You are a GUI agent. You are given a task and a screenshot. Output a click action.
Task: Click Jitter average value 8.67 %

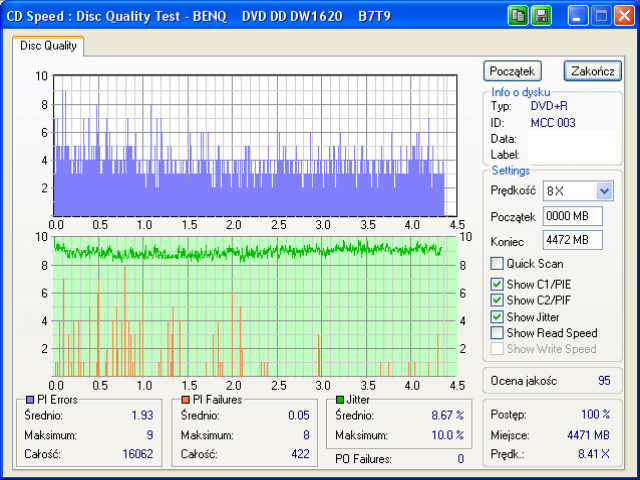point(448,416)
